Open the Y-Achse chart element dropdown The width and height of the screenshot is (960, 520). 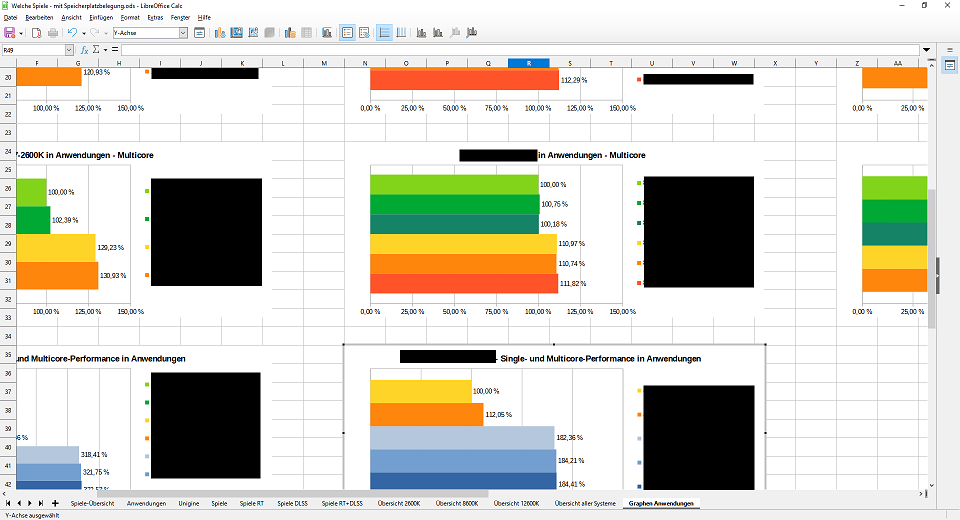click(183, 33)
